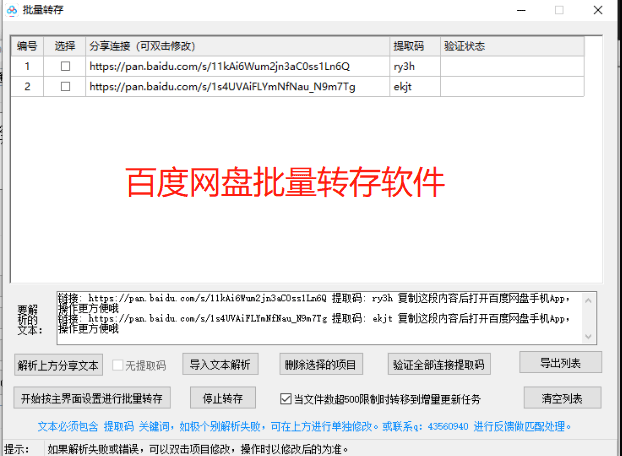Click 清空列表 button
The image size is (622, 456).
coord(562,398)
